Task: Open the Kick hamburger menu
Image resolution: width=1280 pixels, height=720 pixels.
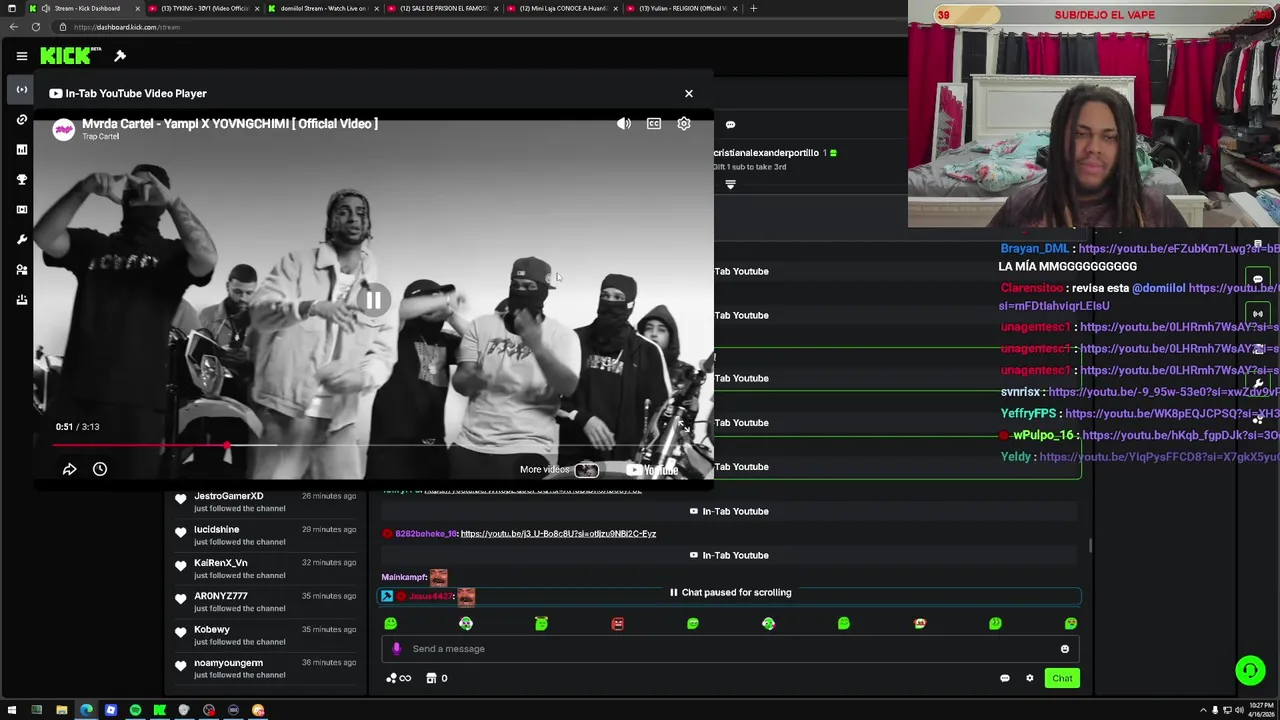Action: pyautogui.click(x=21, y=56)
